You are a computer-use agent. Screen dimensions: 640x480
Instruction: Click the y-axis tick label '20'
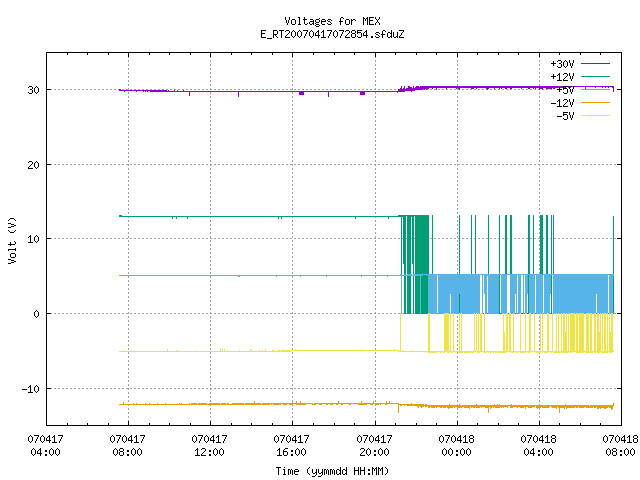[33, 165]
